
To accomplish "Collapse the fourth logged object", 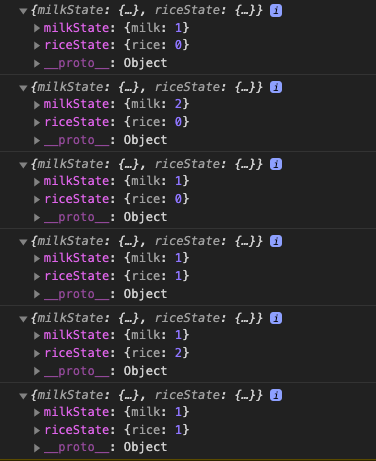I will pyautogui.click(x=23, y=242).
